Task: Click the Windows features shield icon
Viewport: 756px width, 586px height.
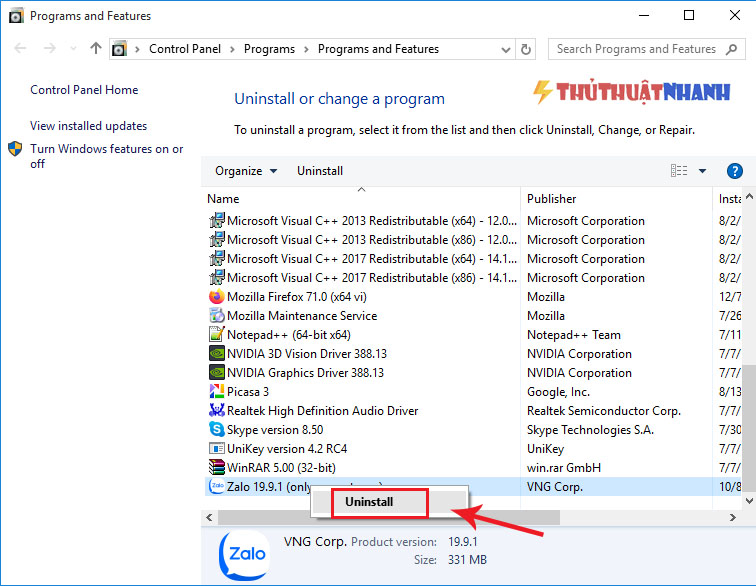Action: coord(15,149)
